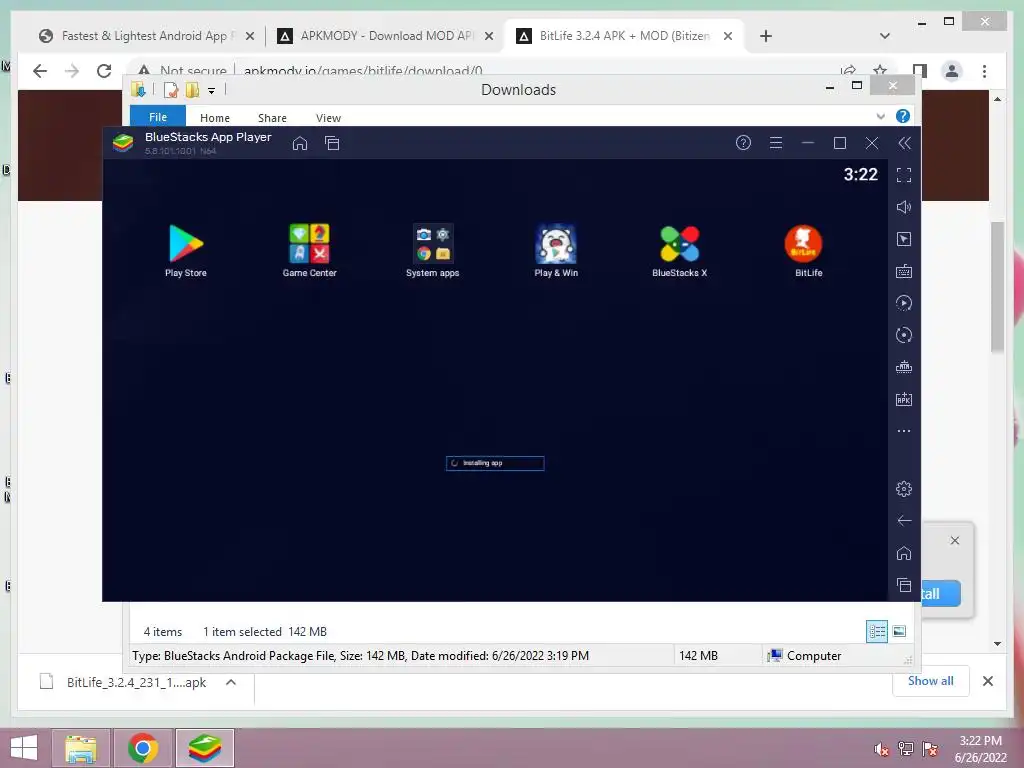The width and height of the screenshot is (1024, 768).
Task: Open the BlueStacks hamburger menu
Action: 776,143
